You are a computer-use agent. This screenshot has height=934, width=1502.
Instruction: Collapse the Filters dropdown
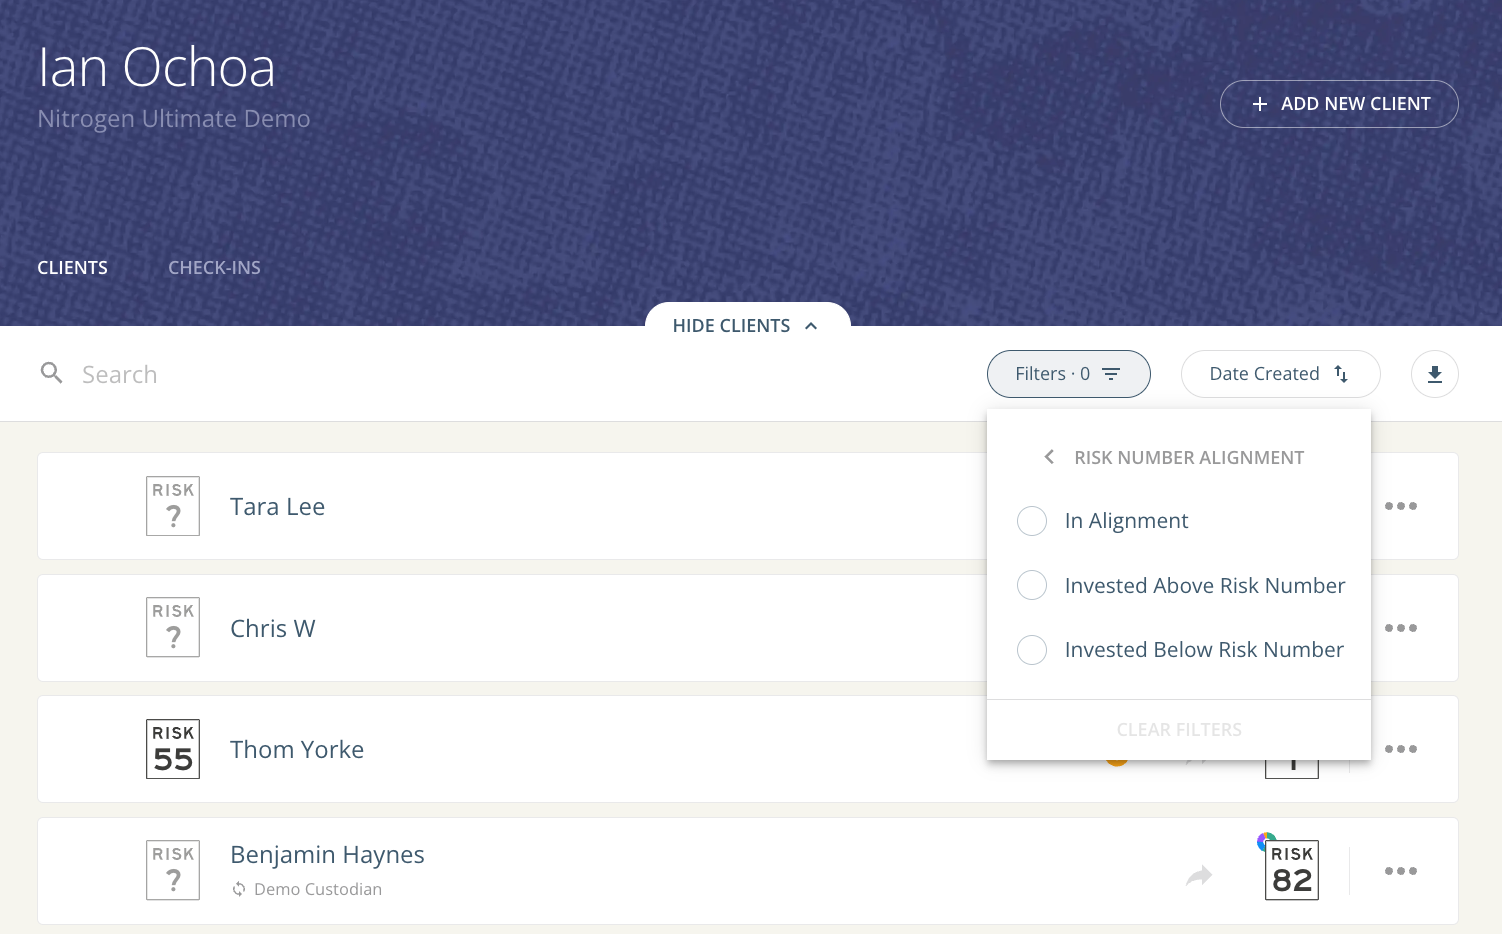coord(1068,374)
